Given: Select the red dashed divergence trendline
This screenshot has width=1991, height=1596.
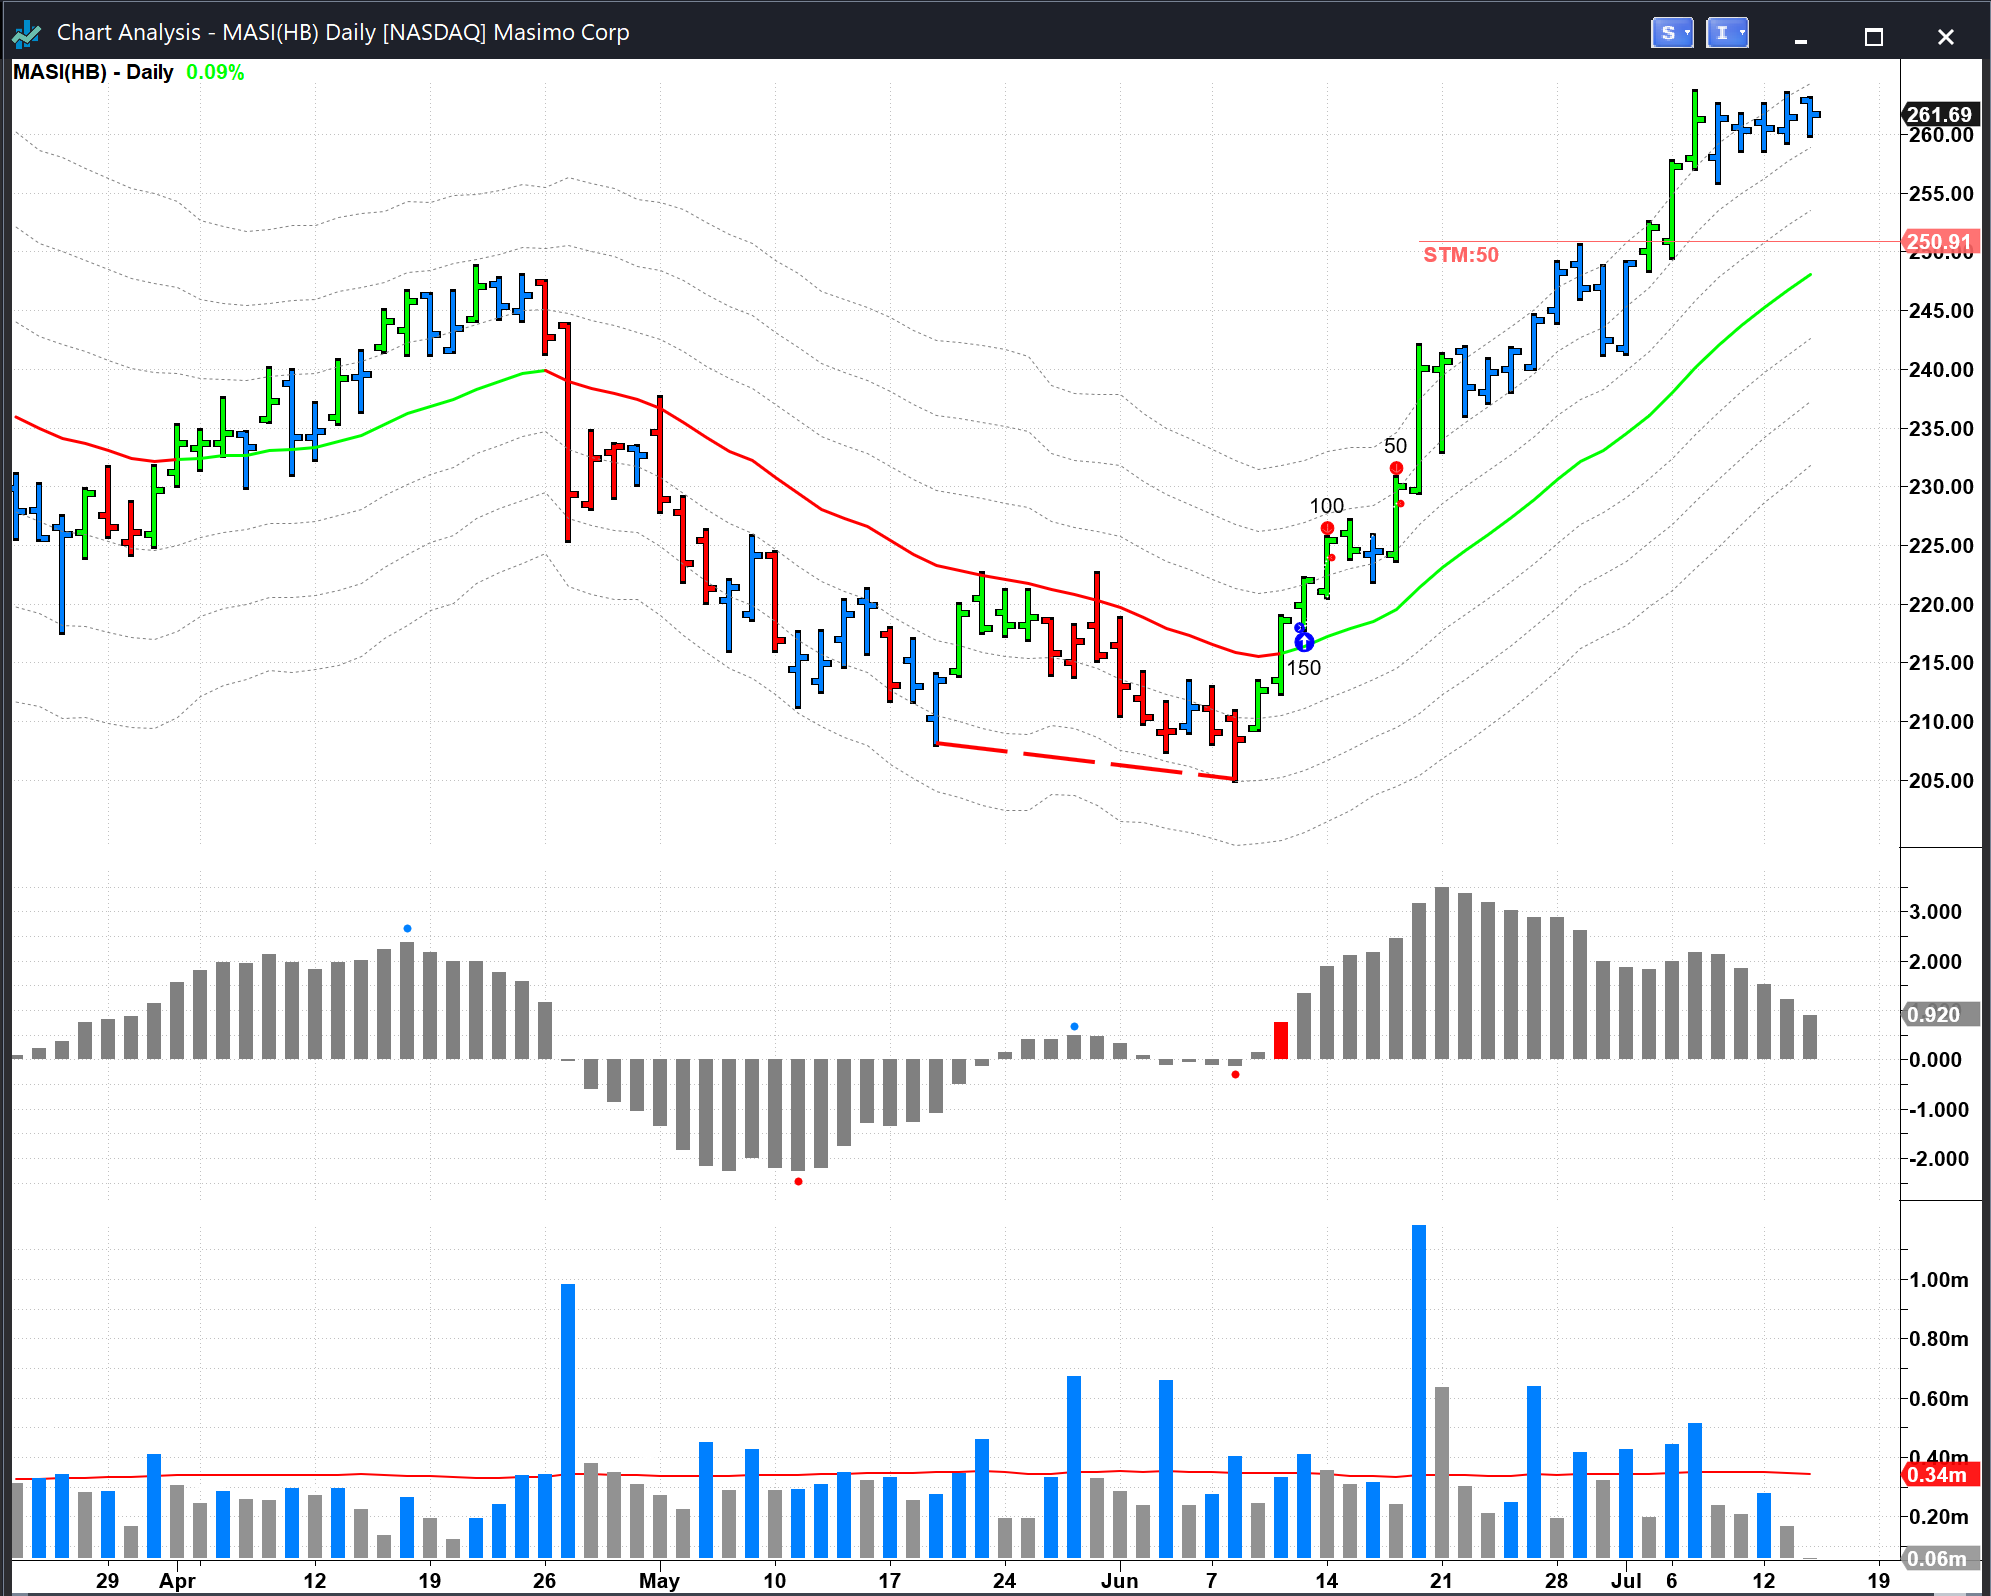Looking at the screenshot, I should [1086, 761].
